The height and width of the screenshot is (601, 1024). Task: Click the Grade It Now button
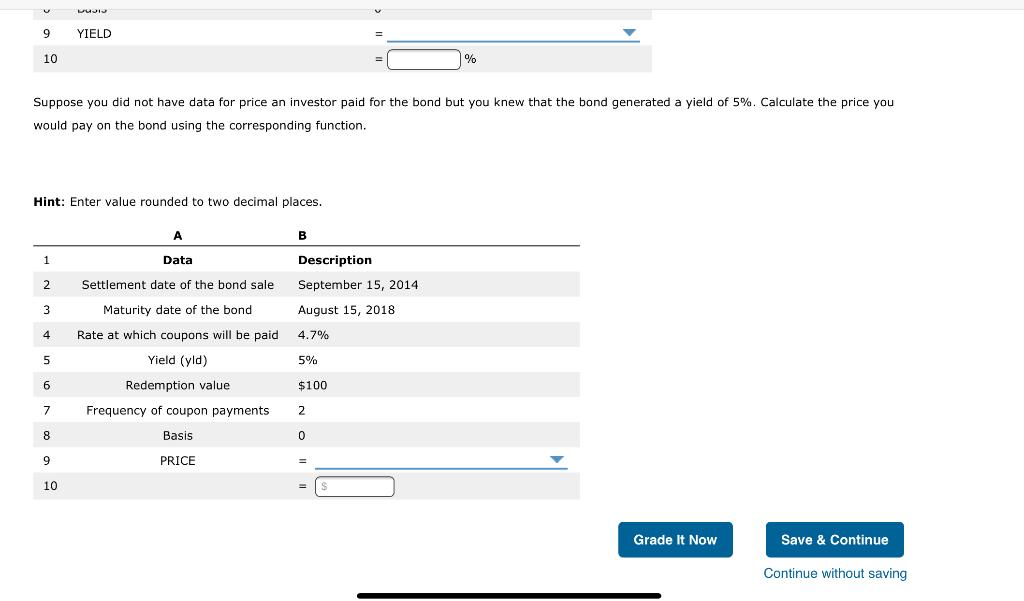(x=675, y=539)
